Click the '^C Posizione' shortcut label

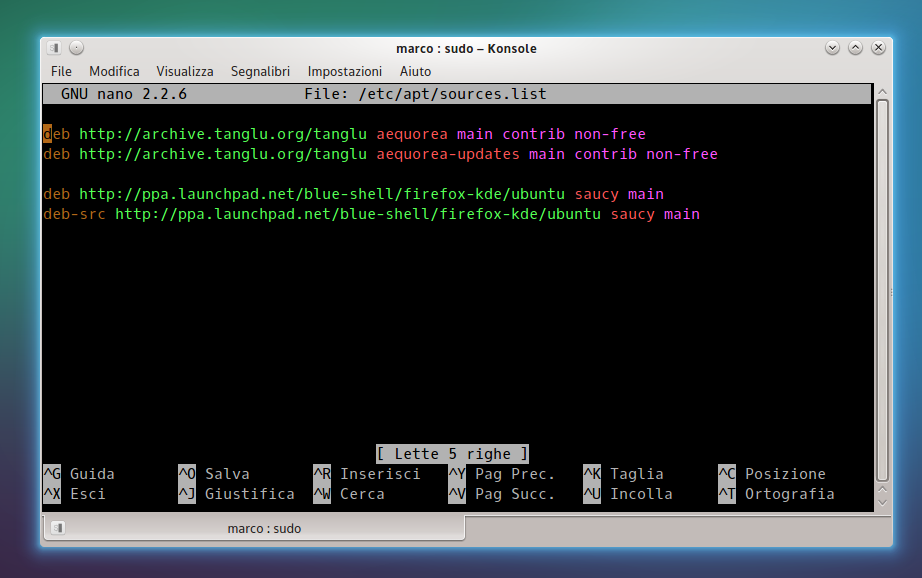coord(772,474)
